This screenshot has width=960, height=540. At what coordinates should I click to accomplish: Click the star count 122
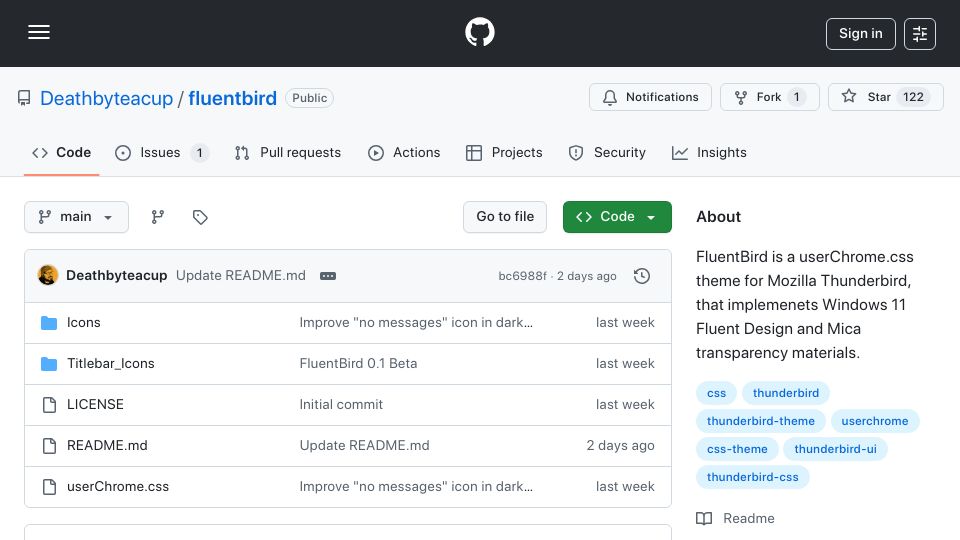click(x=913, y=97)
